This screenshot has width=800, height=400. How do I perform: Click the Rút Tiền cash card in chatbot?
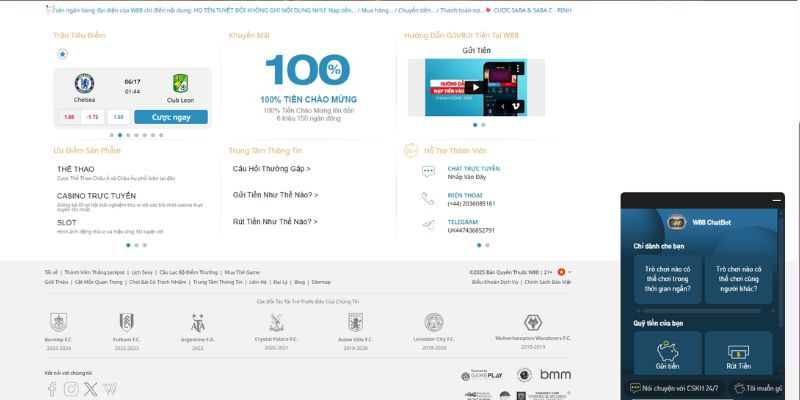pyautogui.click(x=738, y=355)
